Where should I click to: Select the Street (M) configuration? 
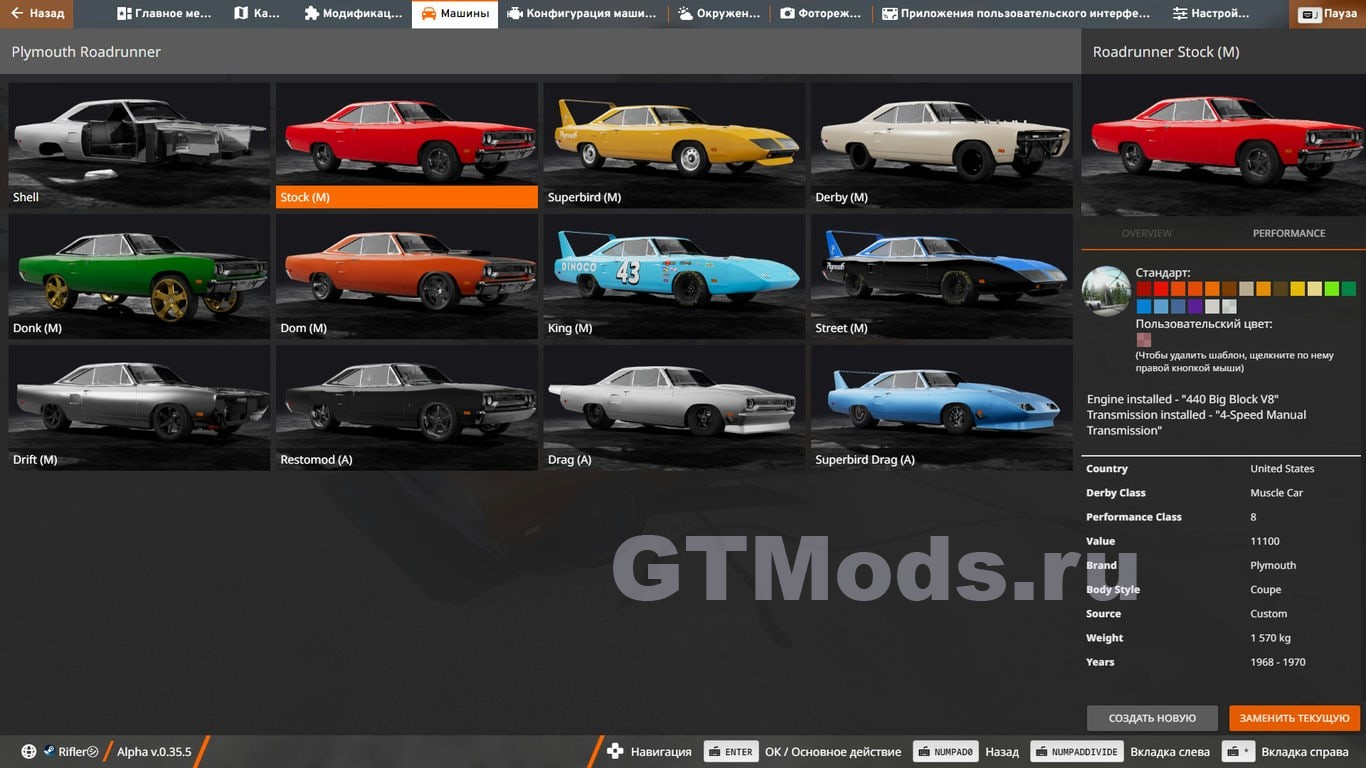tap(942, 276)
